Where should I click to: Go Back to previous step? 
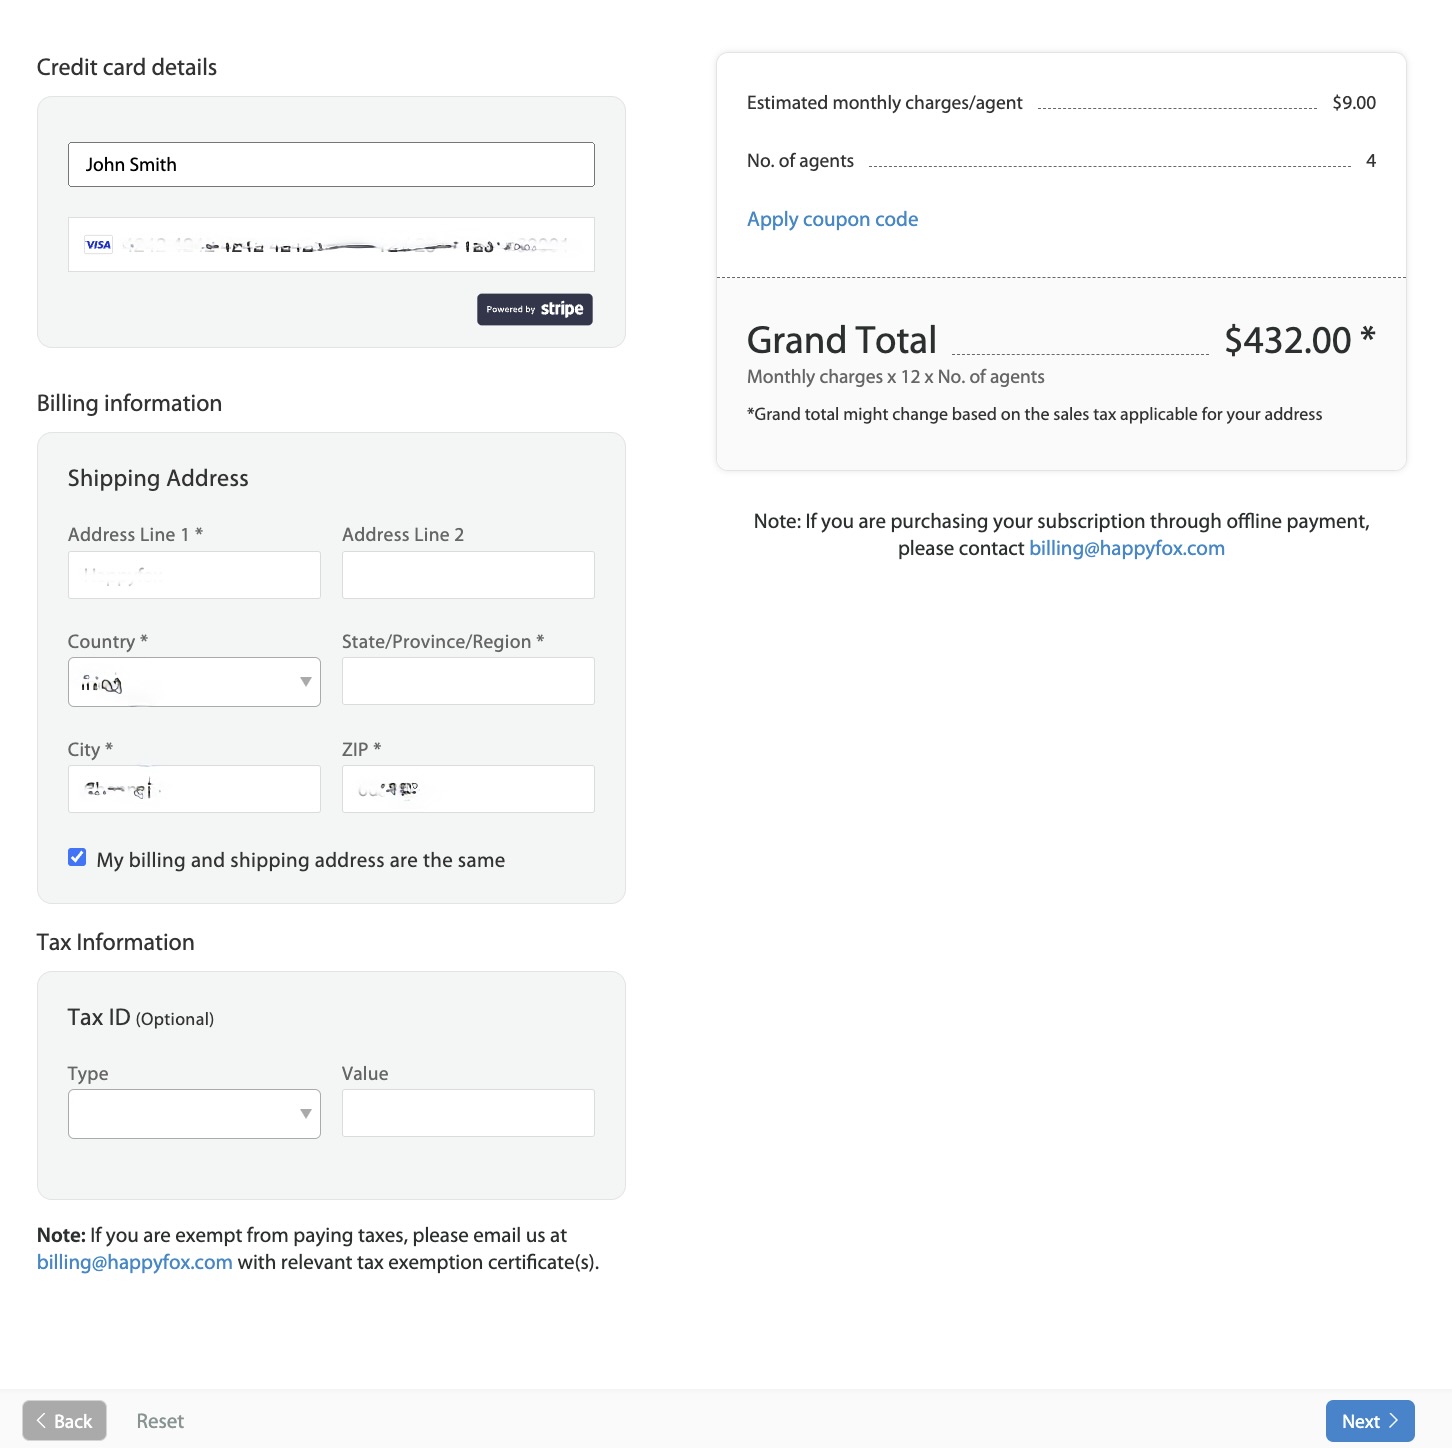64,1421
